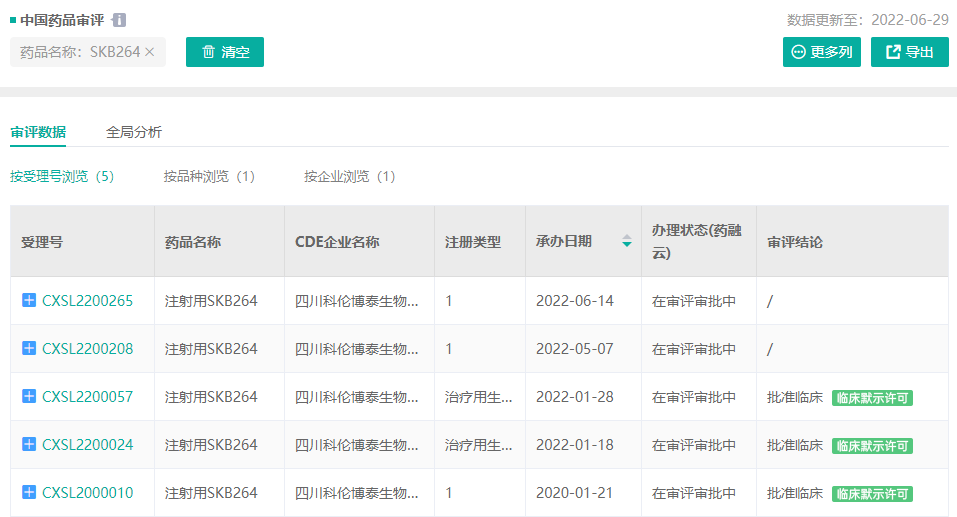This screenshot has height=517, width=957.
Task: Select the 按受理号浏览 view
Action: point(62,177)
